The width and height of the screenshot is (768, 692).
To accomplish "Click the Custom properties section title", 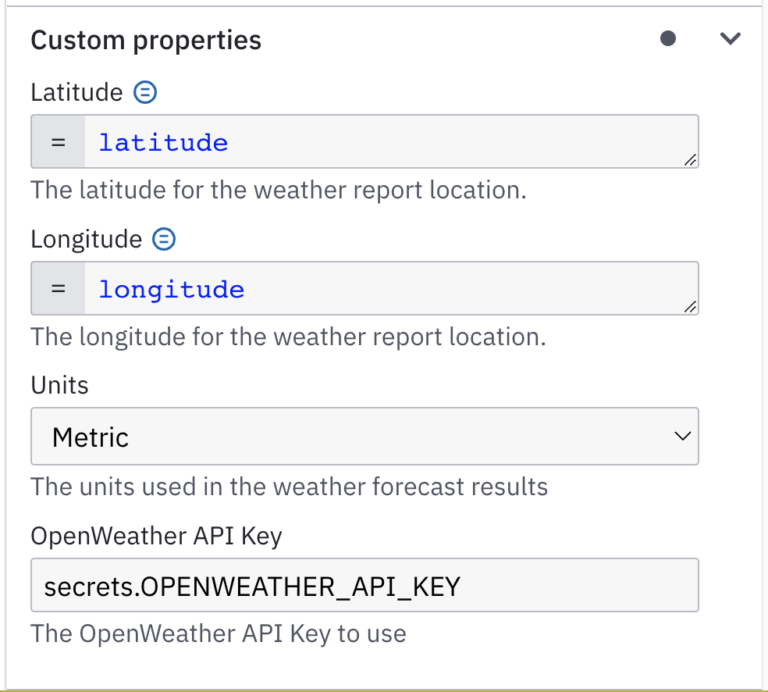I will click(146, 40).
